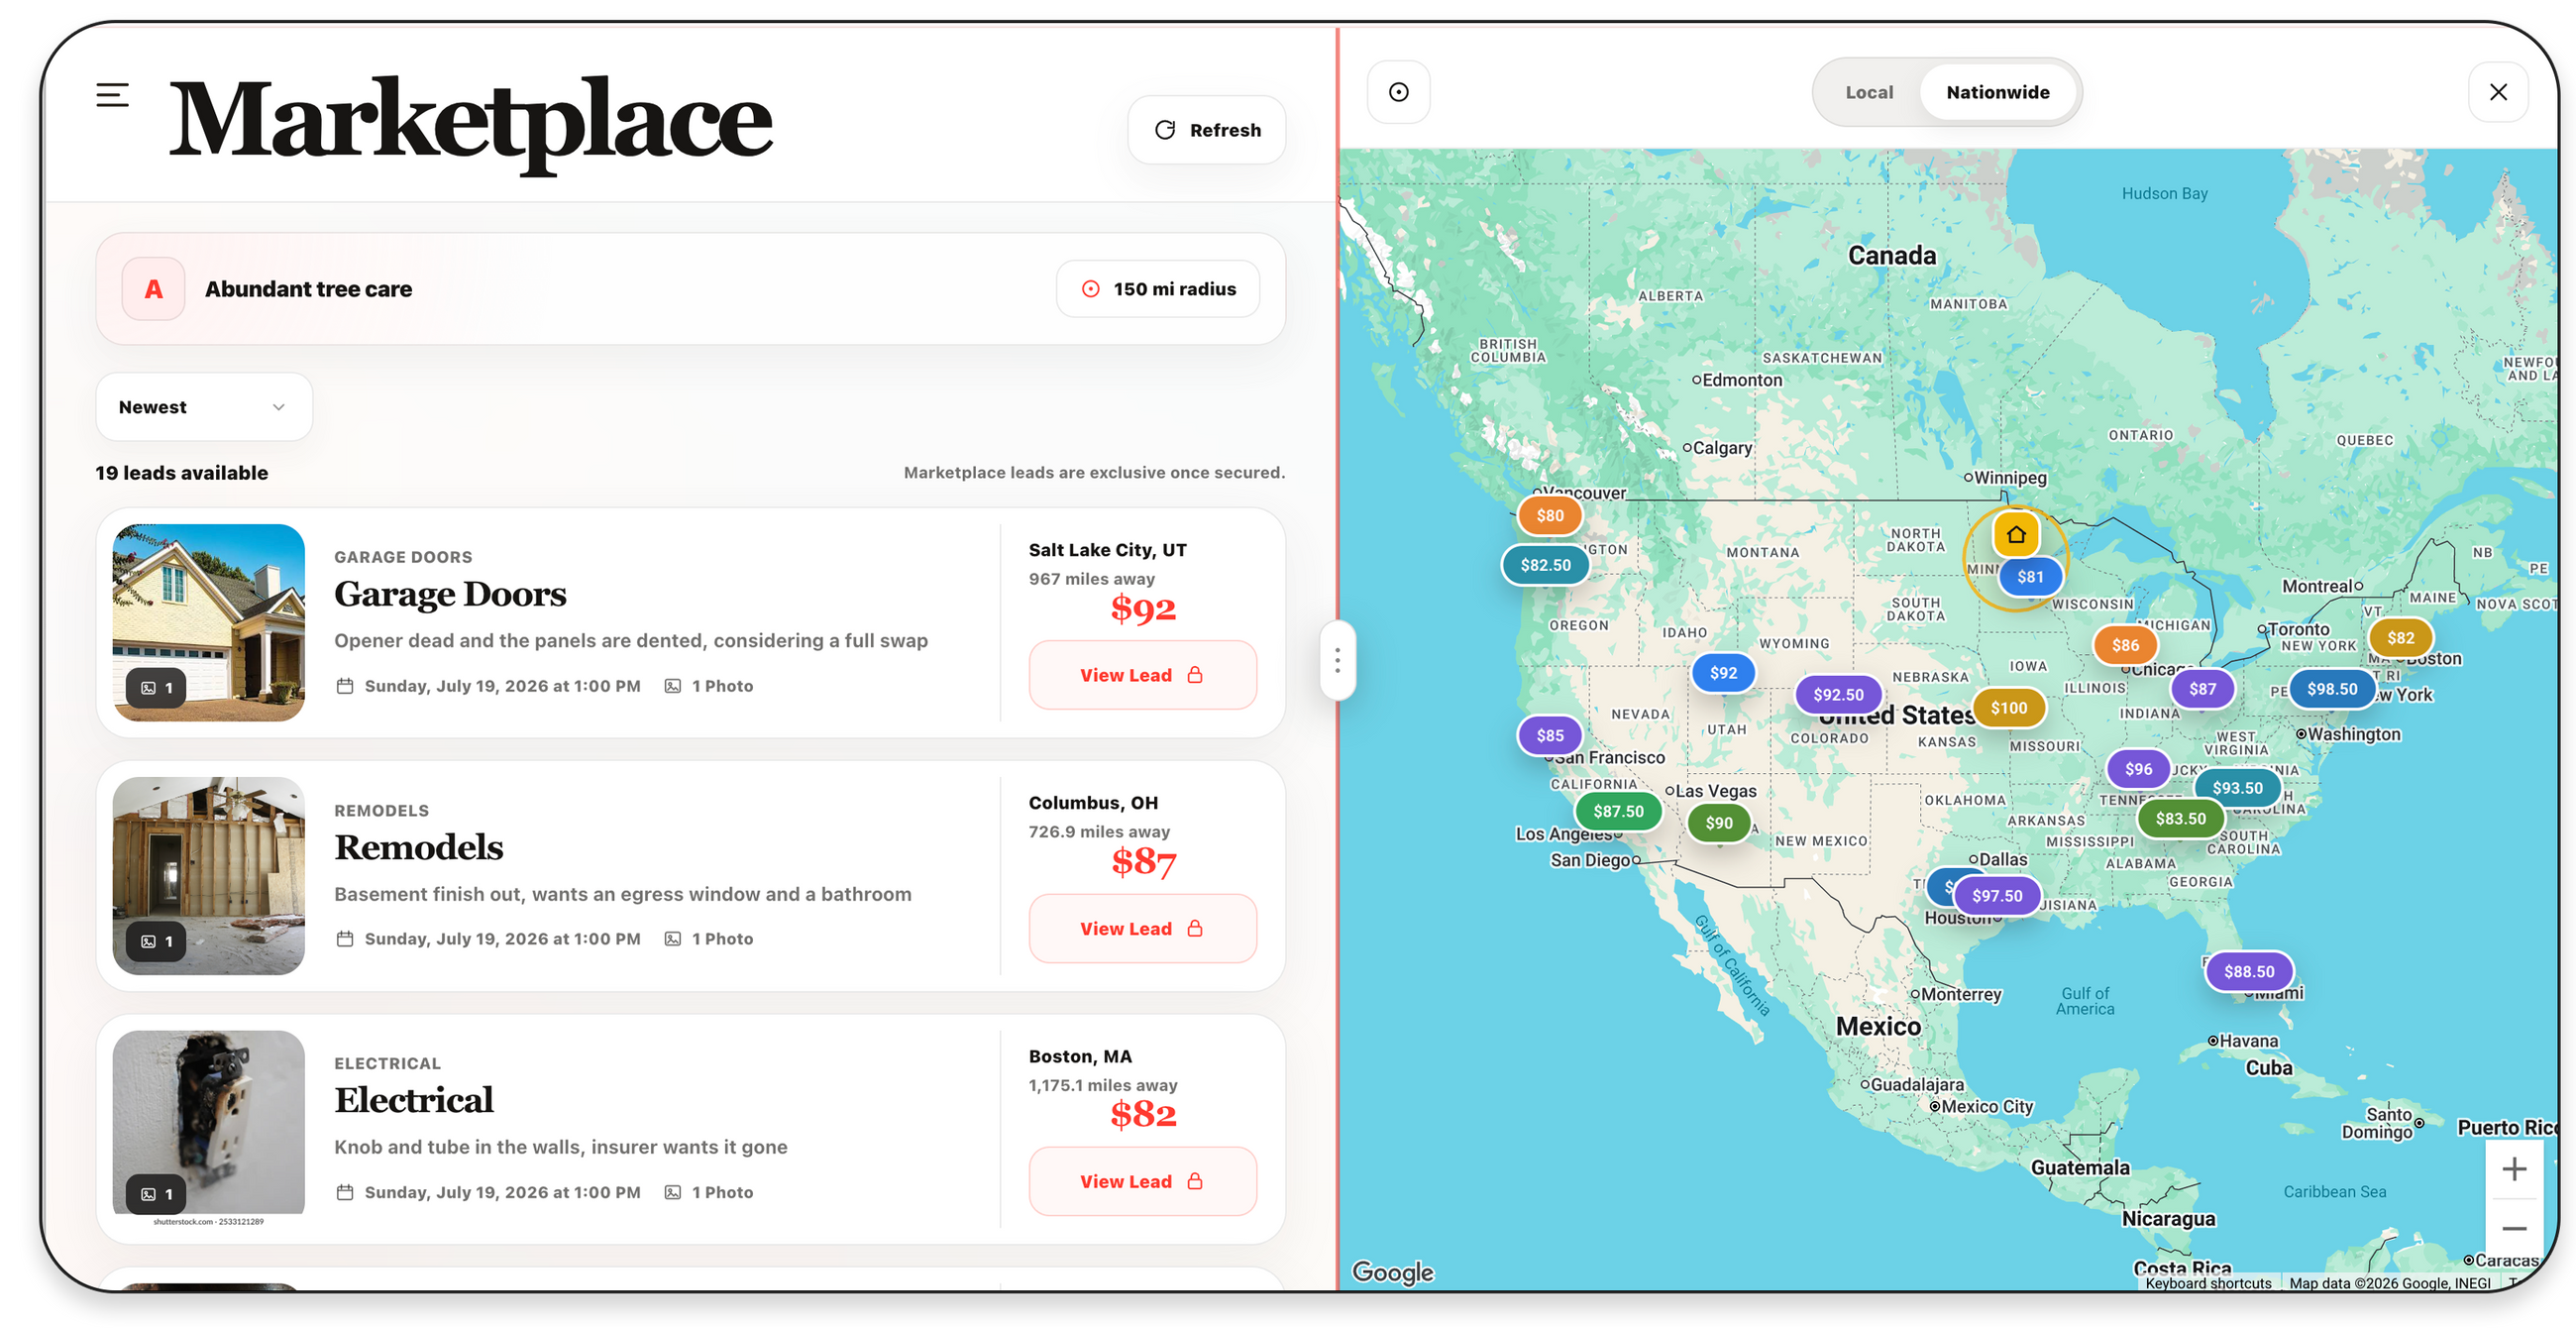Open the Garage Doors lead thumbnail
This screenshot has width=2576, height=1328.
tap(208, 622)
